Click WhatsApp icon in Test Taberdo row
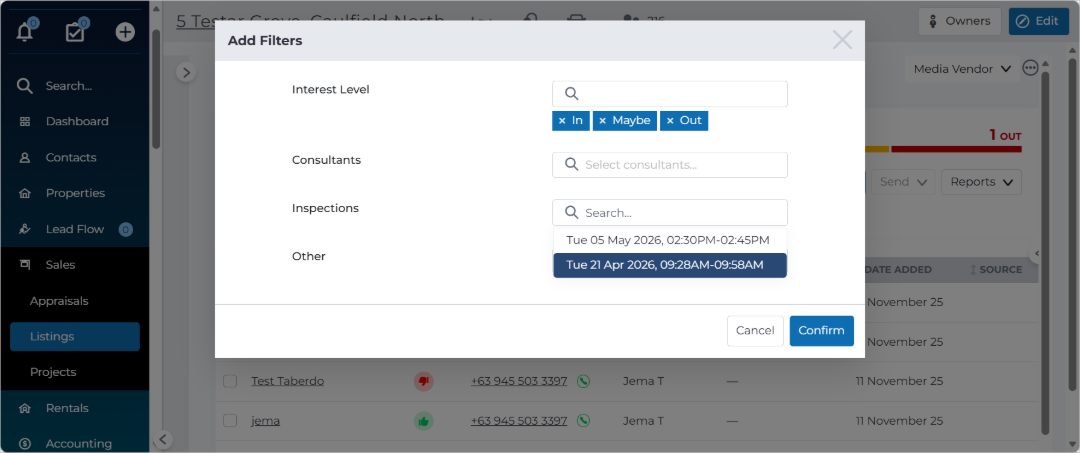 click(583, 381)
